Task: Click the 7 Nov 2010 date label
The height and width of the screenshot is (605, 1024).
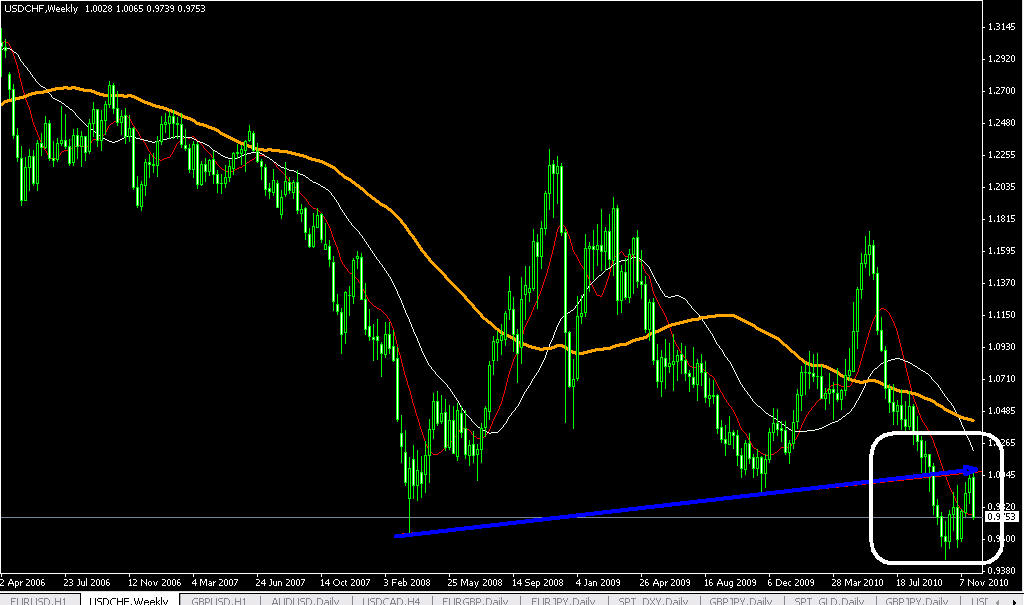Action: point(984,582)
